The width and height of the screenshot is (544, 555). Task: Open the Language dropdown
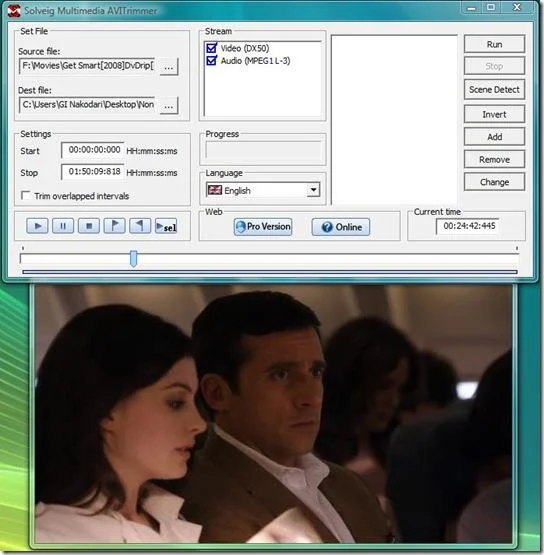[x=313, y=190]
